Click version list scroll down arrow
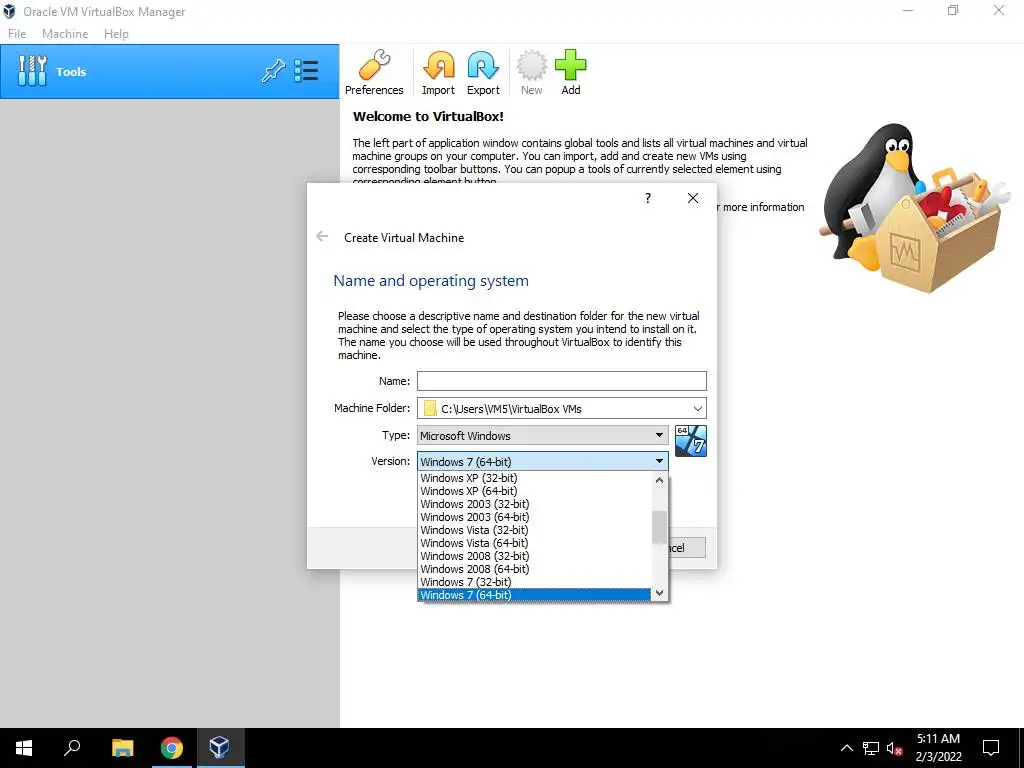The width and height of the screenshot is (1024, 768). point(660,593)
